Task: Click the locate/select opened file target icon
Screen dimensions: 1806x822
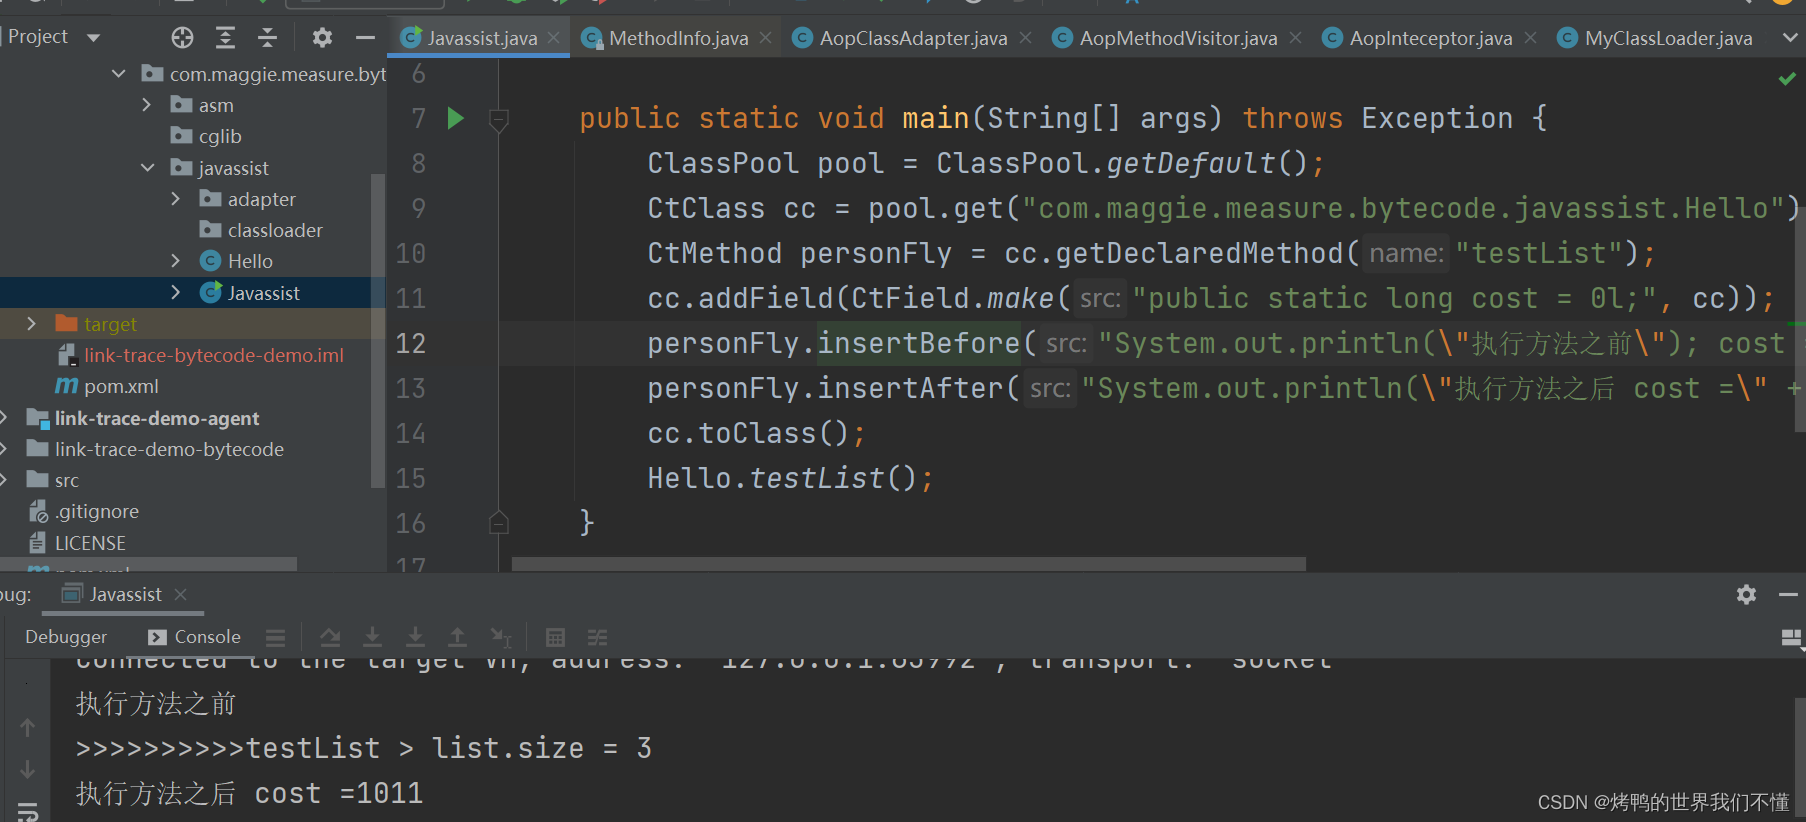Action: click(182, 38)
